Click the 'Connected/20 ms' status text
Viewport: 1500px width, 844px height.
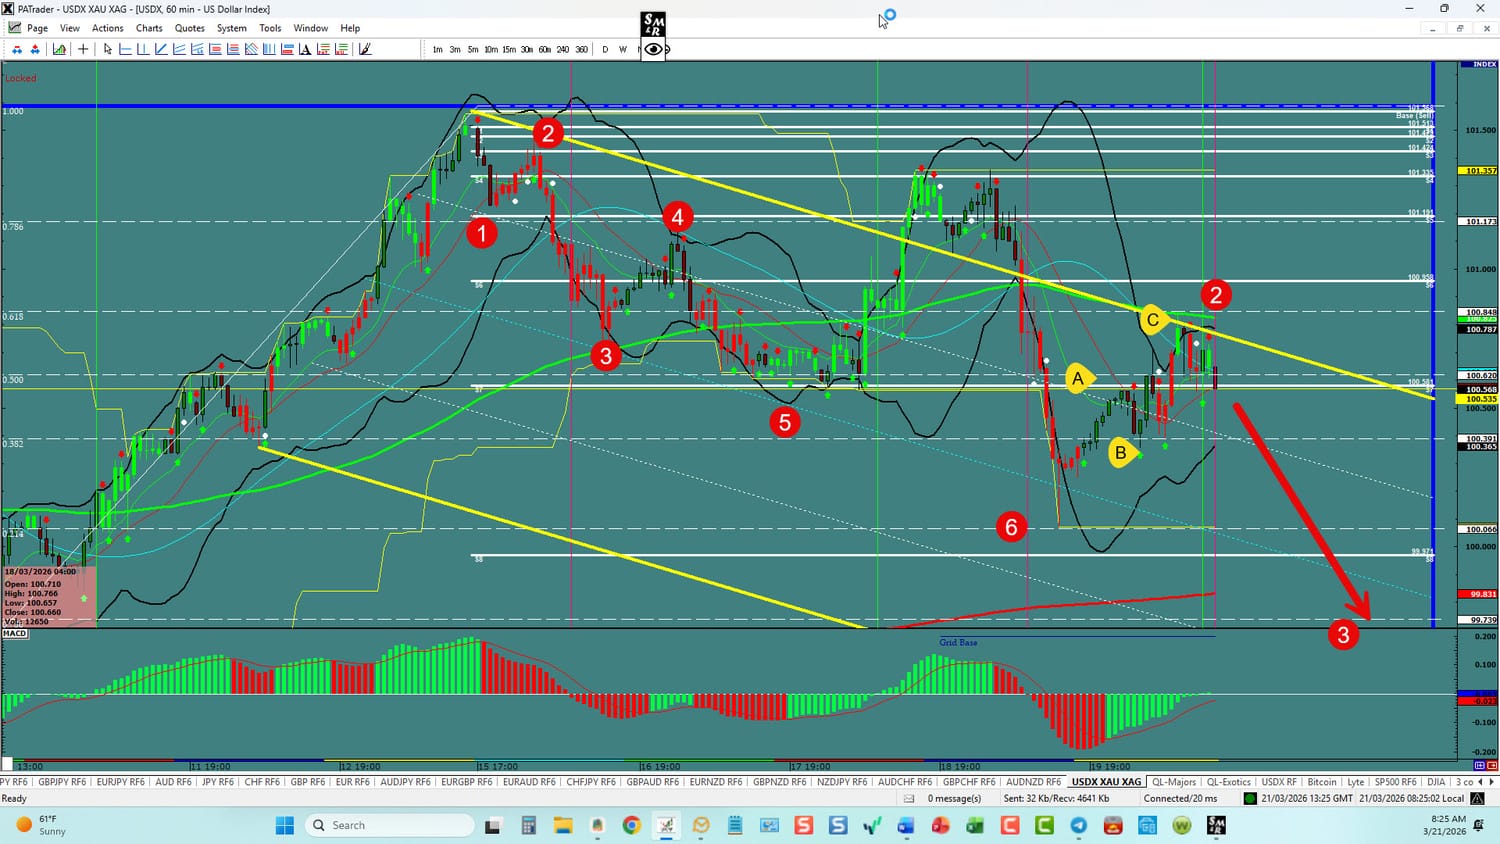(x=1180, y=799)
